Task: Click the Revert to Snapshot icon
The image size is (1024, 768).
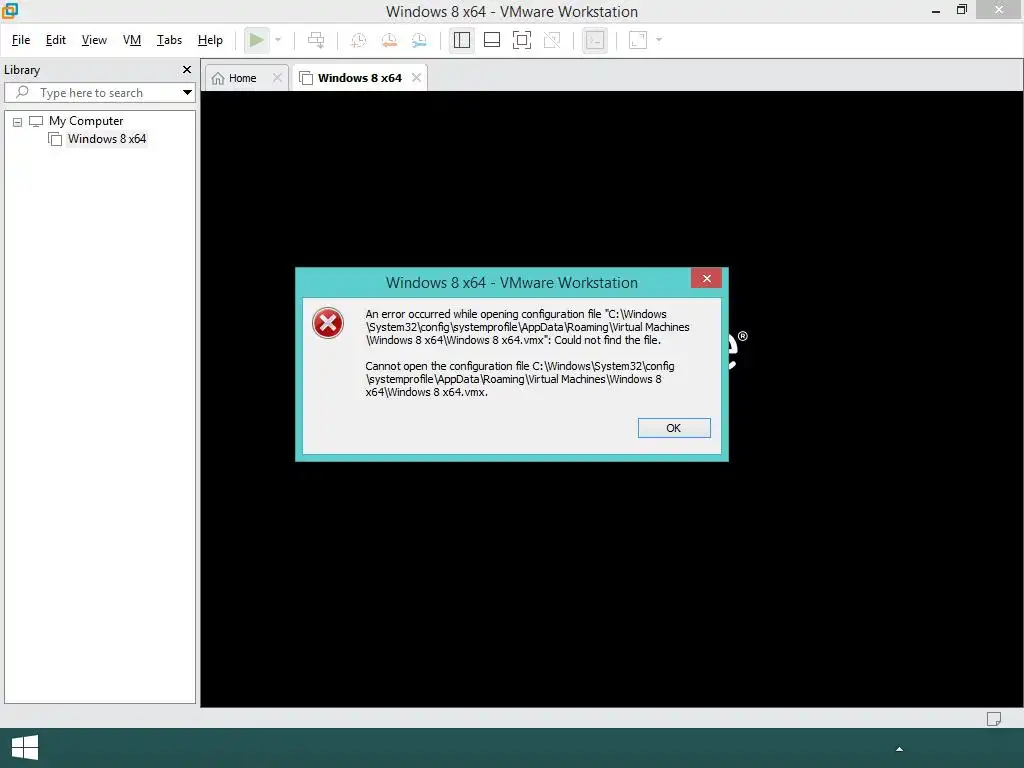Action: (389, 40)
